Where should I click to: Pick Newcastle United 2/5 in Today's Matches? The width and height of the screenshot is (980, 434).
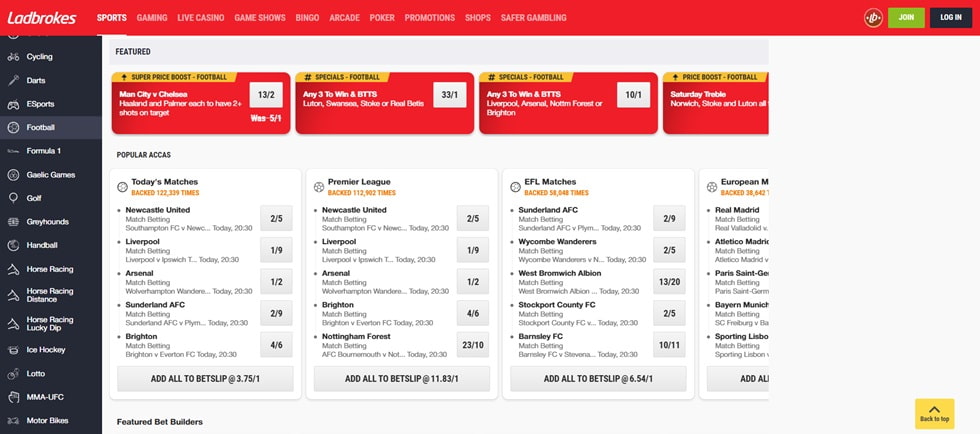click(x=276, y=218)
